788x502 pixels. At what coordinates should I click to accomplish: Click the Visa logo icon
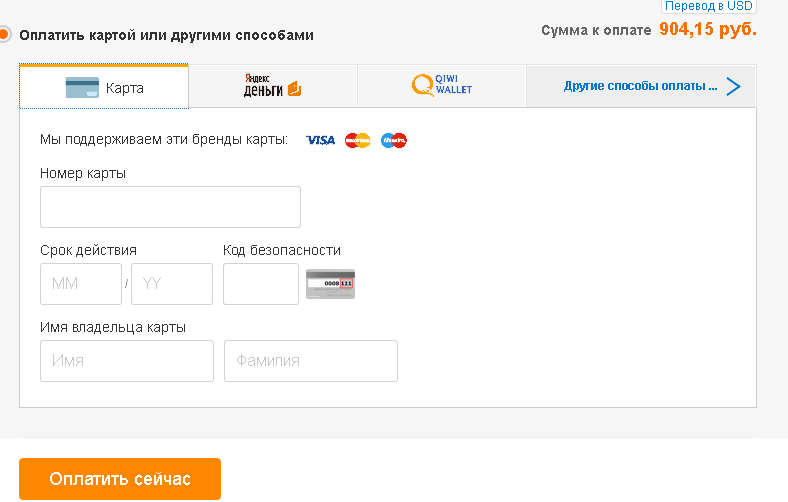click(x=321, y=140)
